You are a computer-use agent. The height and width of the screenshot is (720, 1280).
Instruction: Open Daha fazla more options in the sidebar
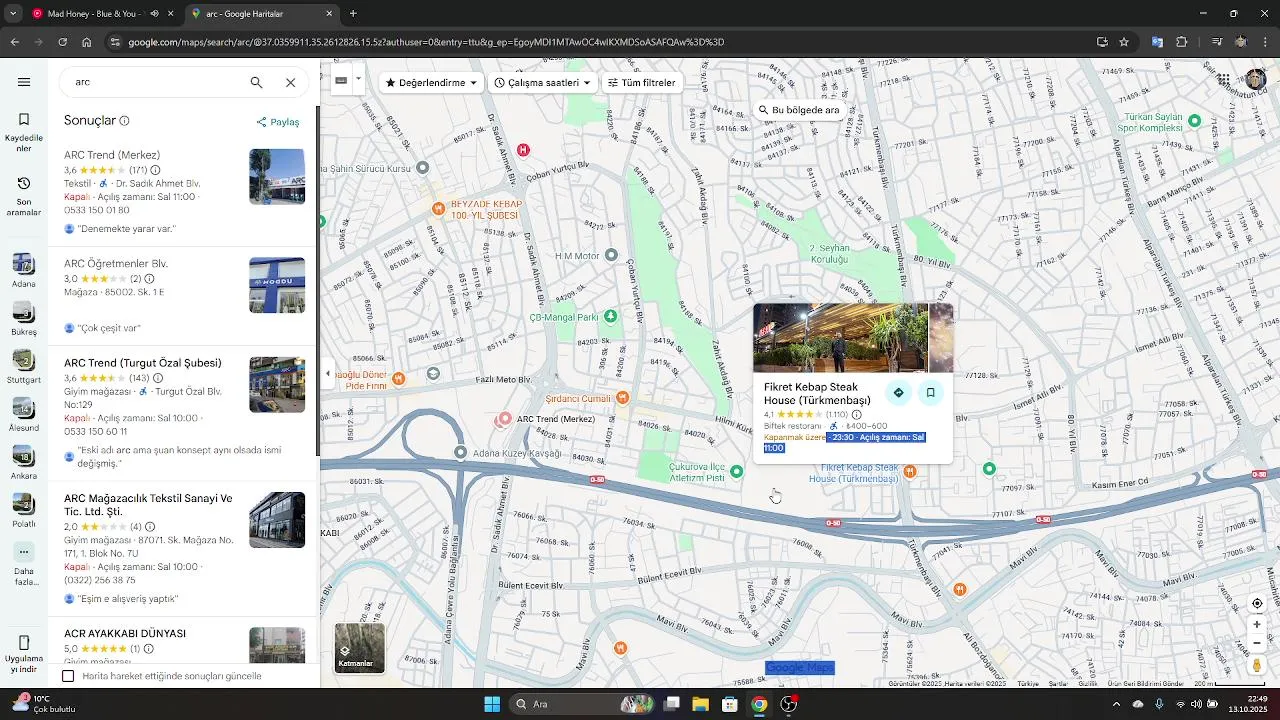tap(24, 564)
